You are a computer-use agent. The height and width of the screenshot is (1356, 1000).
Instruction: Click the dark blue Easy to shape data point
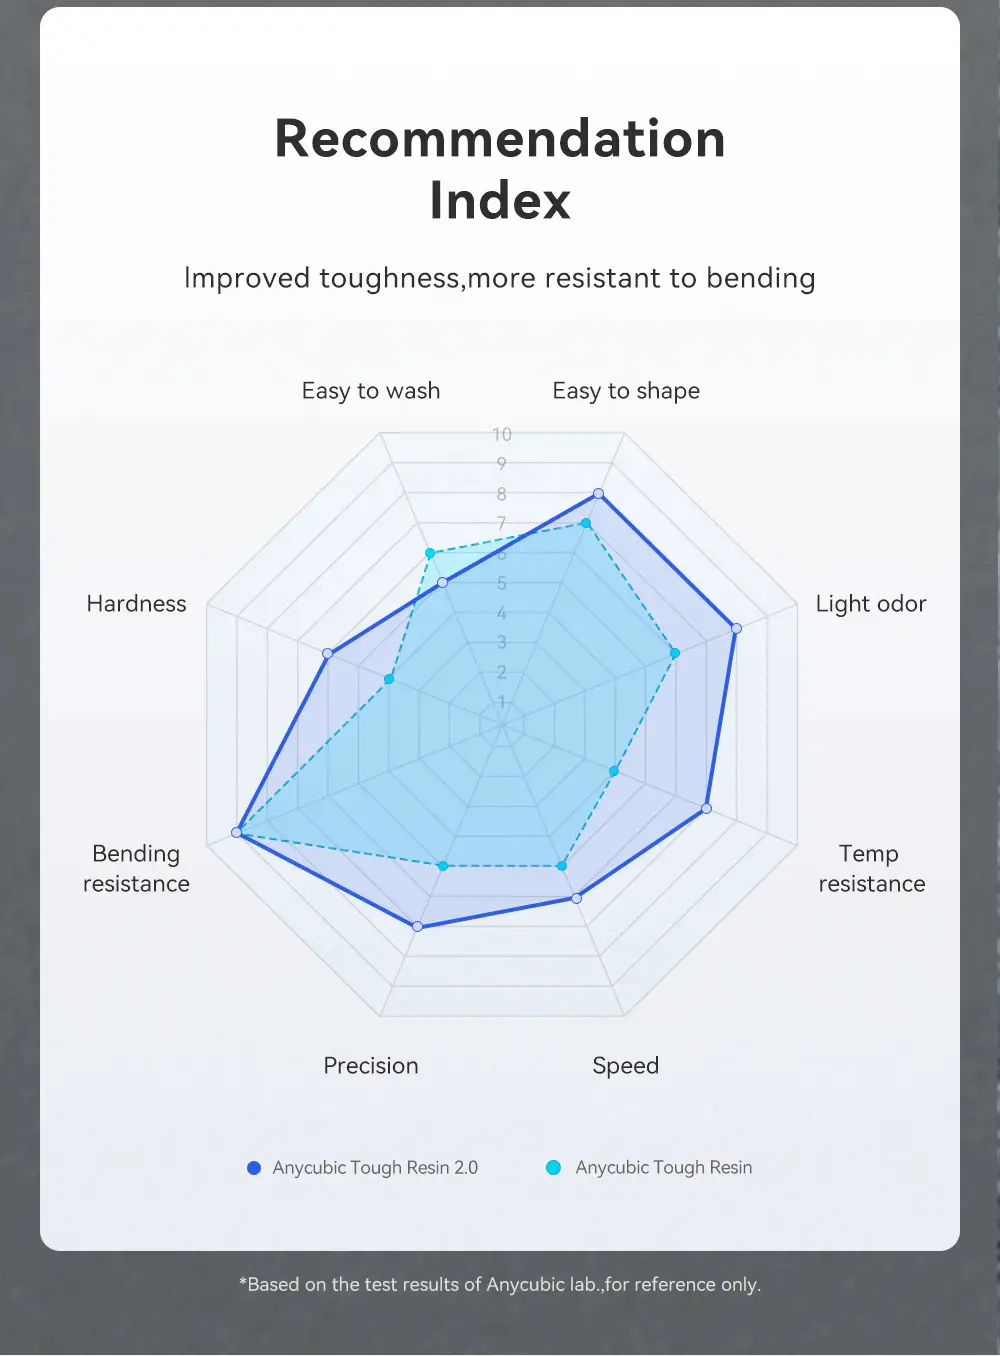pyautogui.click(x=598, y=493)
